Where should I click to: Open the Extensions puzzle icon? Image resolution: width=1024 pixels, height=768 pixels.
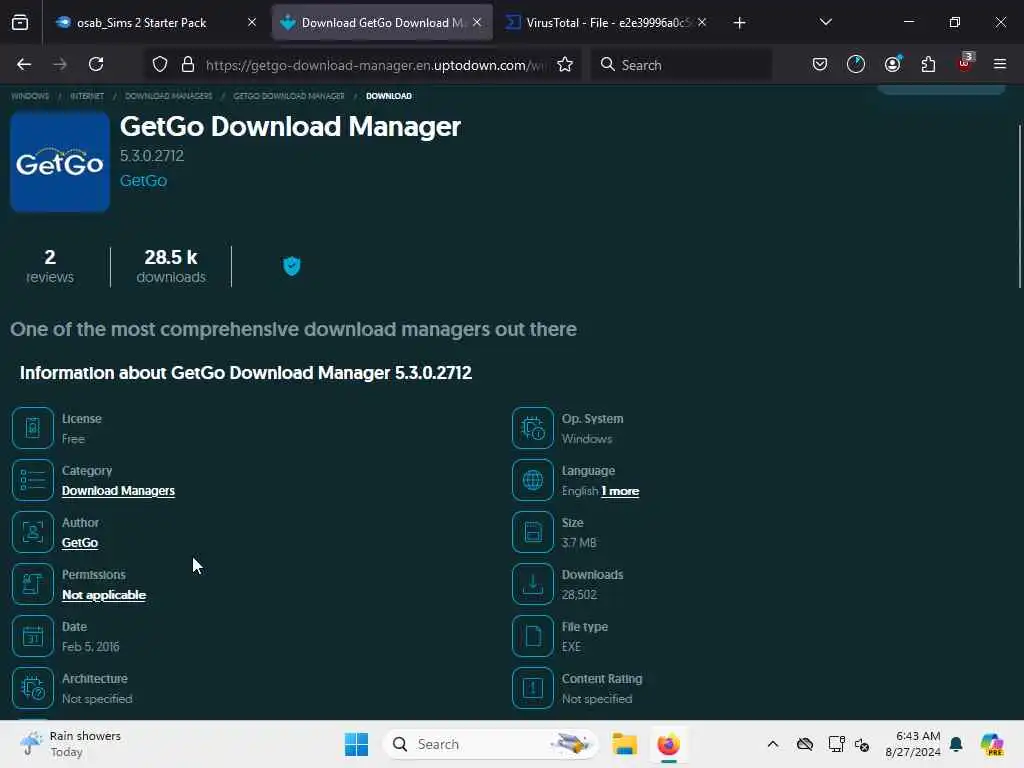pos(928,64)
